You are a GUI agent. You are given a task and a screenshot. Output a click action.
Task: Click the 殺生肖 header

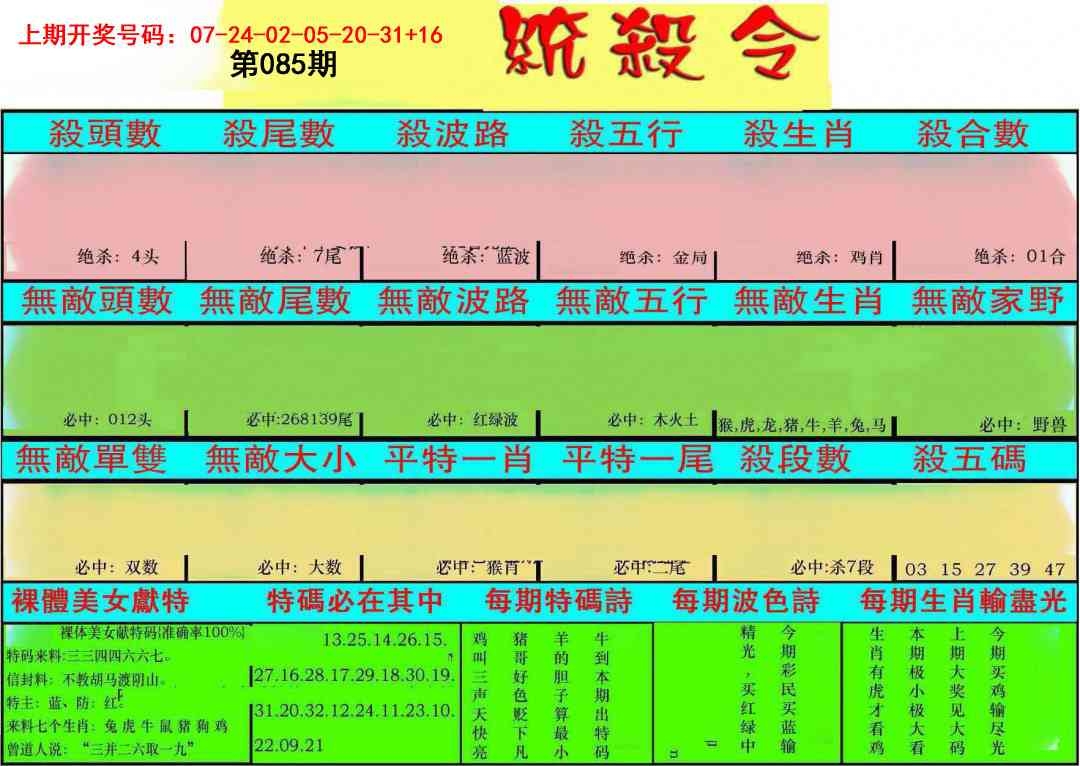(x=799, y=133)
